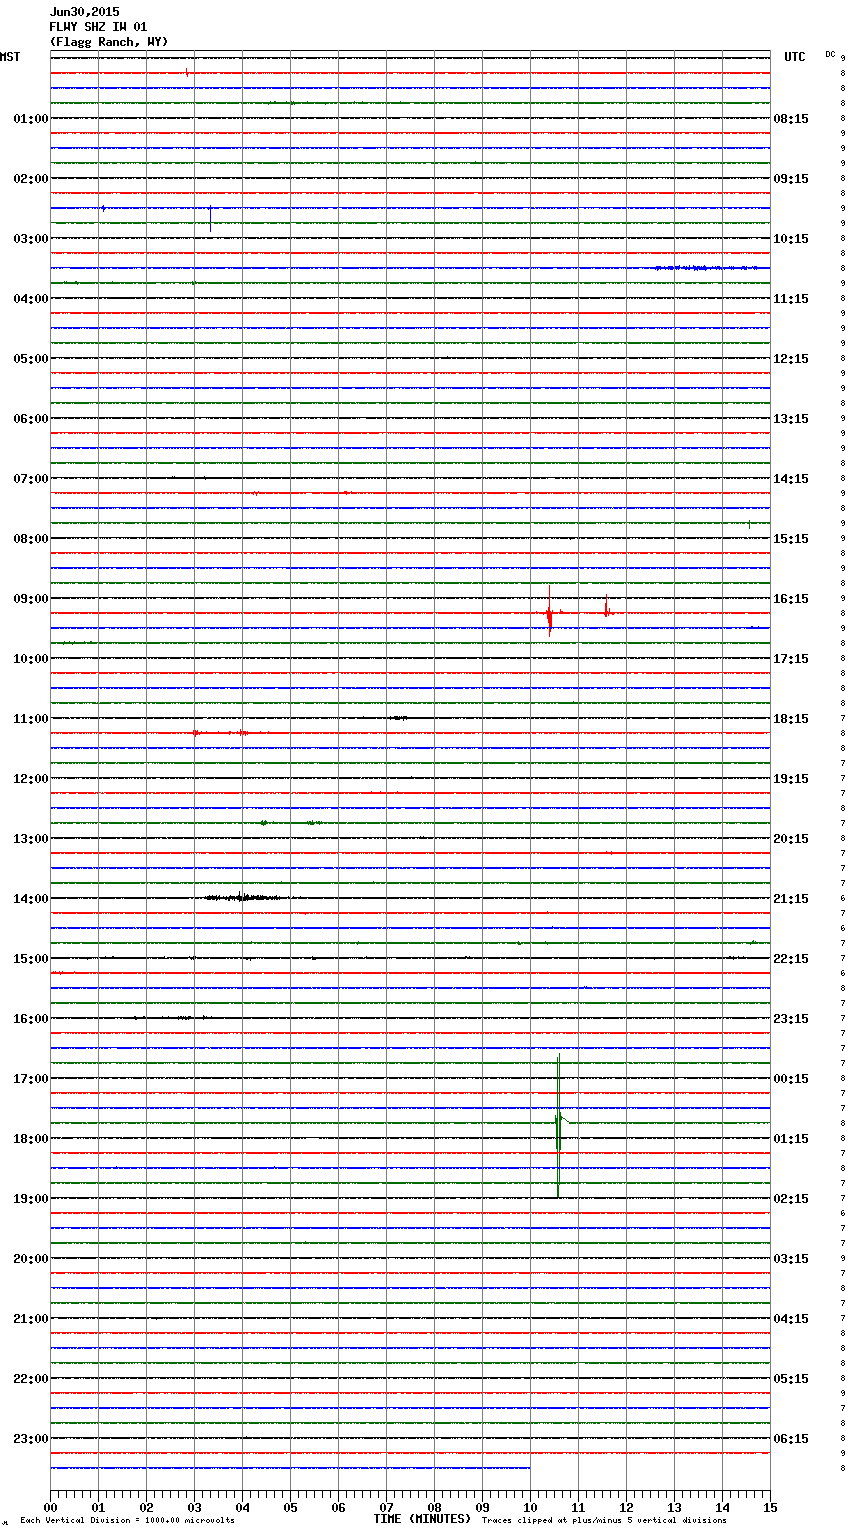Image resolution: width=850 pixels, height=1534 pixels.
Task: Click the tall green spike on the 17:45 trace
Action: click(558, 1125)
